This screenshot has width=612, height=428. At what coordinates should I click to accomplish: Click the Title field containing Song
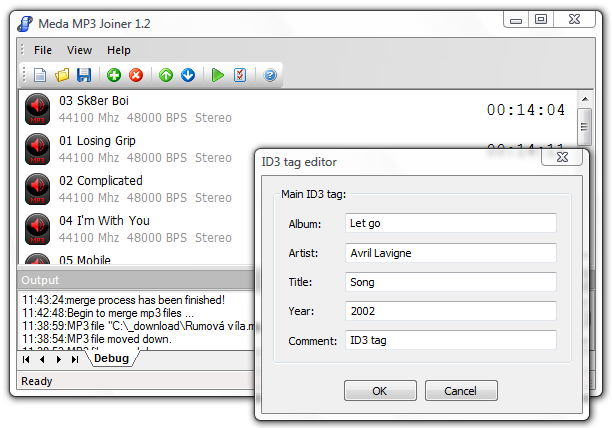pos(451,282)
